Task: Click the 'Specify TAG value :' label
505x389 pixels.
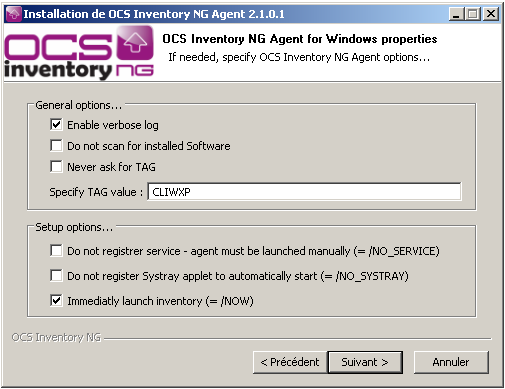Action: point(96,192)
